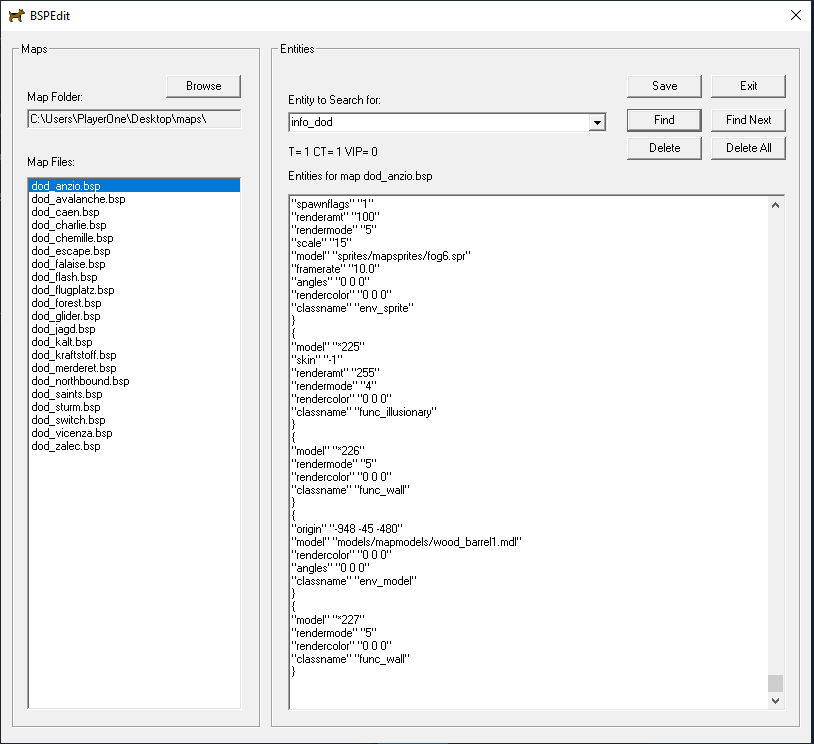Select dod_switch.bsp in map files
This screenshot has height=744, width=814.
point(134,420)
